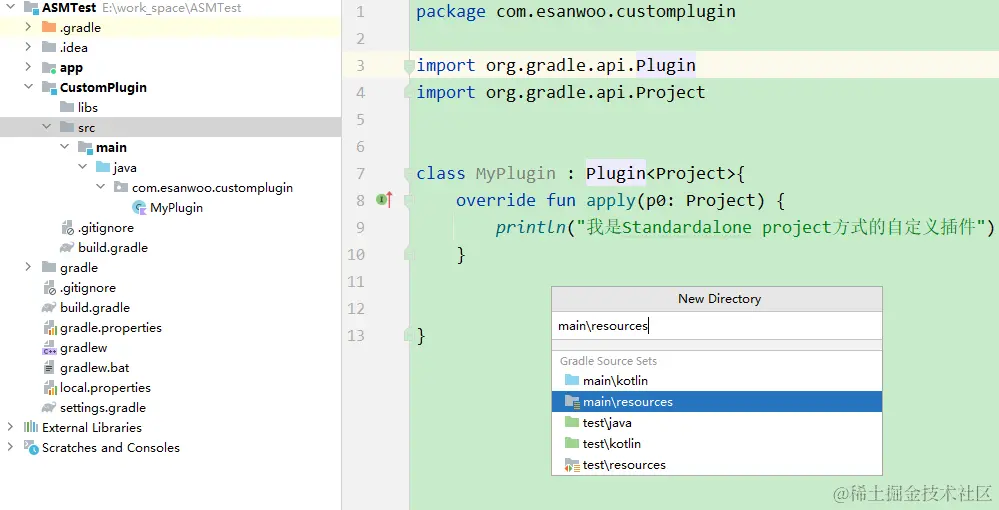999x510 pixels.
Task: Click the main\kotlin folder icon in popup
Action: coord(571,381)
